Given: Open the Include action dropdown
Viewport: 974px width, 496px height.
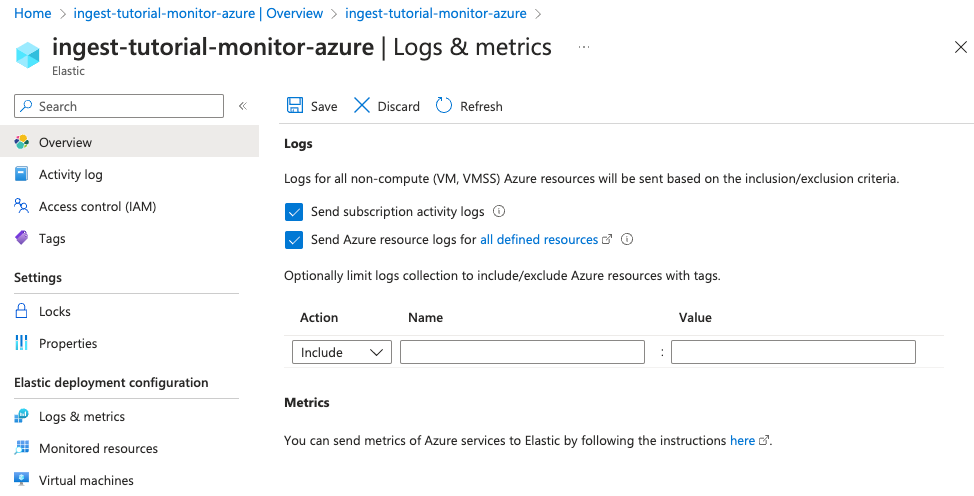Looking at the screenshot, I should (341, 352).
